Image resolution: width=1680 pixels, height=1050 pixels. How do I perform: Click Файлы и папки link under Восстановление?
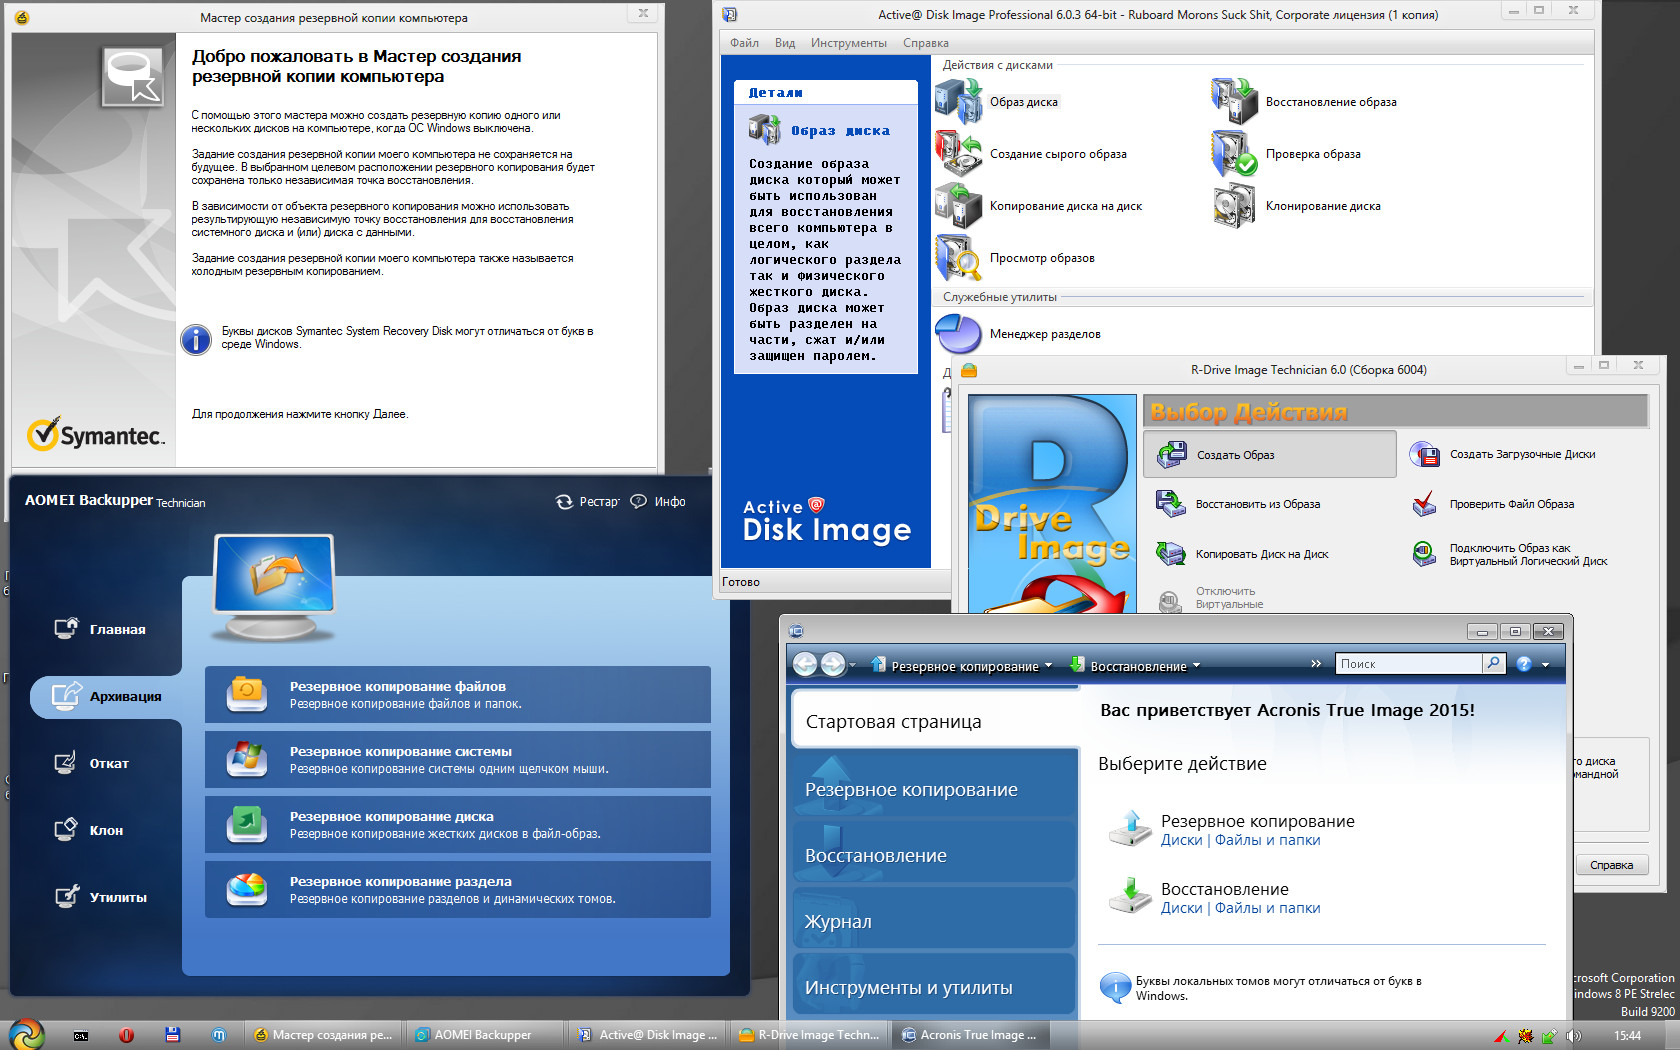[1267, 908]
